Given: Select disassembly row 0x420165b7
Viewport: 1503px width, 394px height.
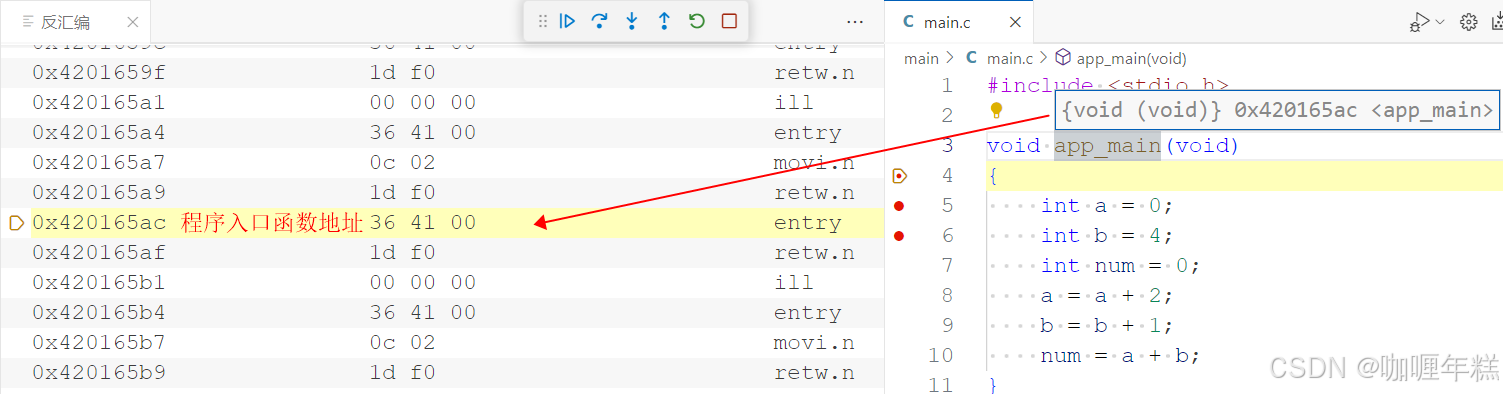Looking at the screenshot, I should click(x=442, y=343).
